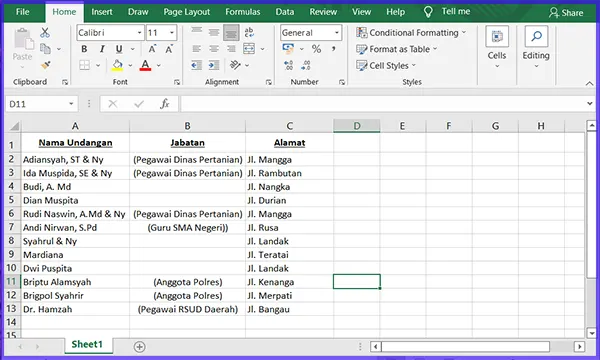Viewport: 600px width, 360px height.
Task: Open the Number format dialog launcher
Action: click(342, 82)
